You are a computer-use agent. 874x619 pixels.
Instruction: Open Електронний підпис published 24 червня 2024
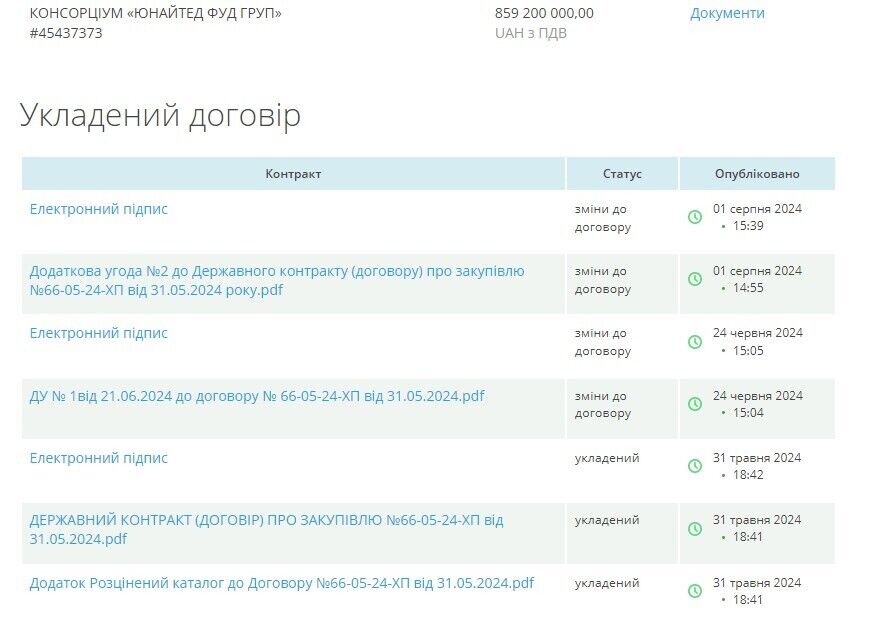pyautogui.click(x=99, y=333)
